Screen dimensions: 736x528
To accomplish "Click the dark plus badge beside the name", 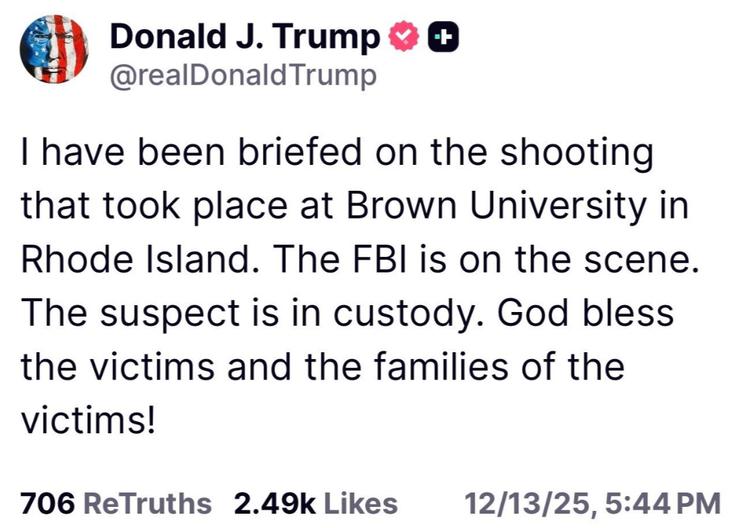I will [442, 37].
